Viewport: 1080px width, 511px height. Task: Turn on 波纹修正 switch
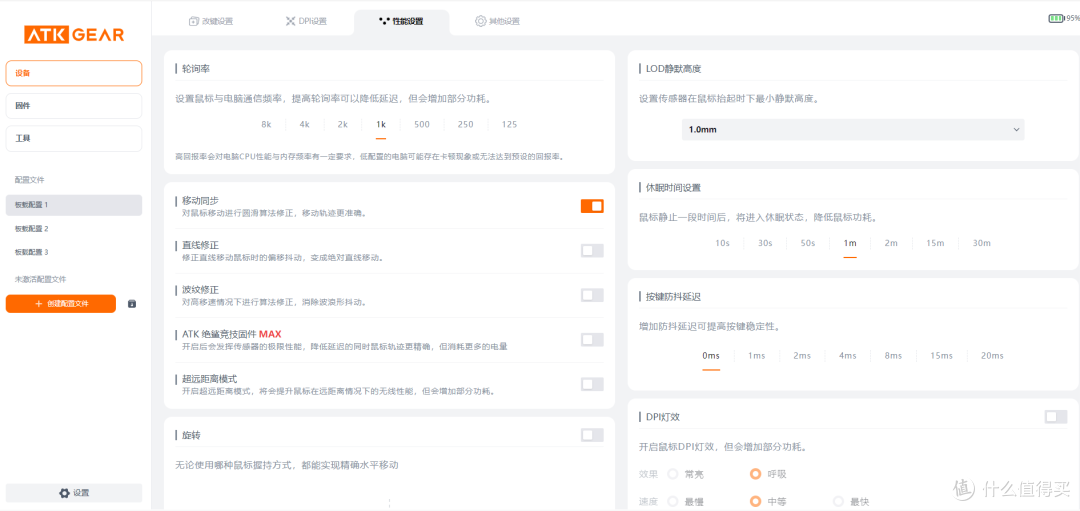point(592,295)
